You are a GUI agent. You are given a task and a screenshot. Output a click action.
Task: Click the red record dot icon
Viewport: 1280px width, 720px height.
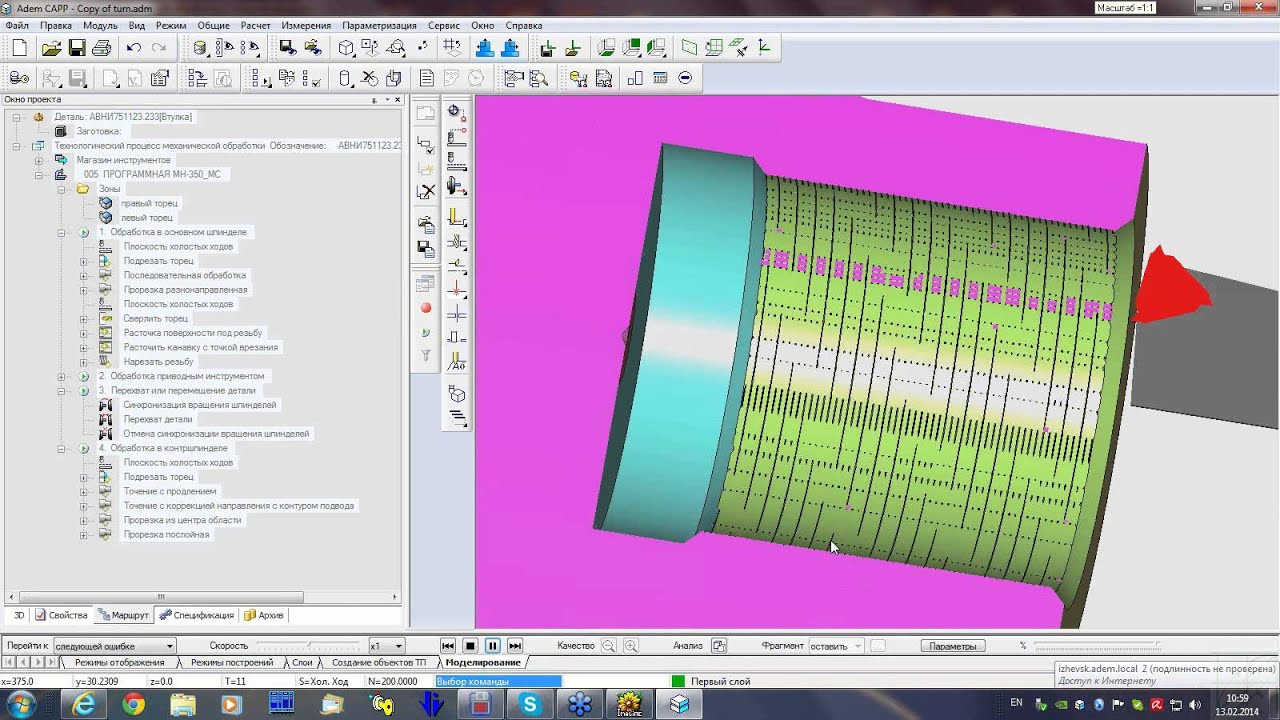tap(426, 309)
